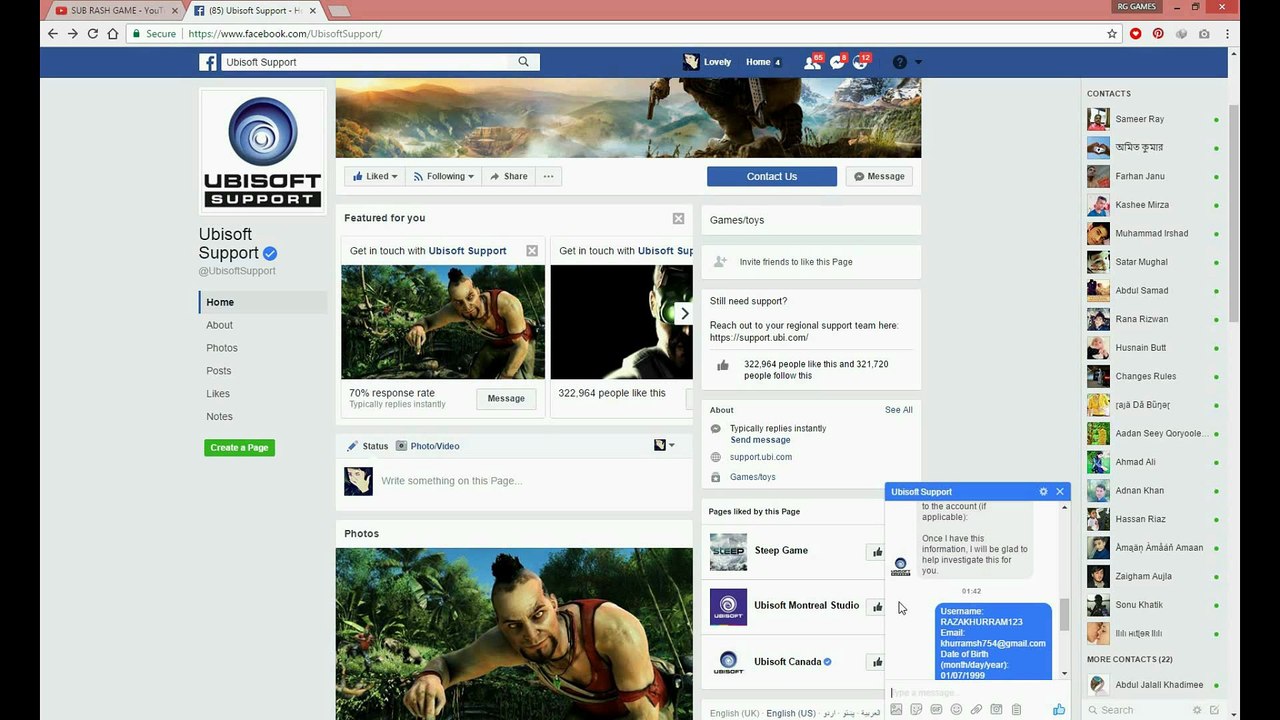Open the emoji picker in chat
The image size is (1280, 720).
click(956, 709)
